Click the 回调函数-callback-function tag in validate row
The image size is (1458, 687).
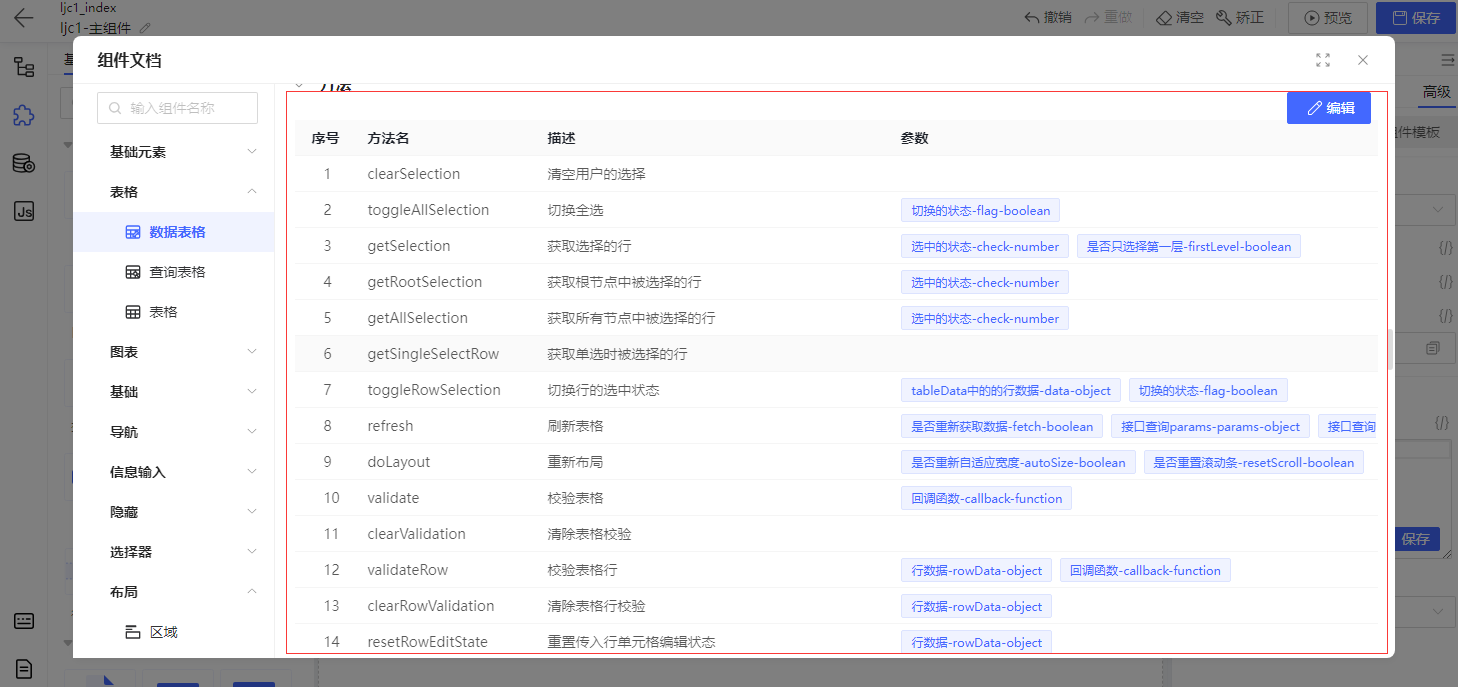point(986,498)
